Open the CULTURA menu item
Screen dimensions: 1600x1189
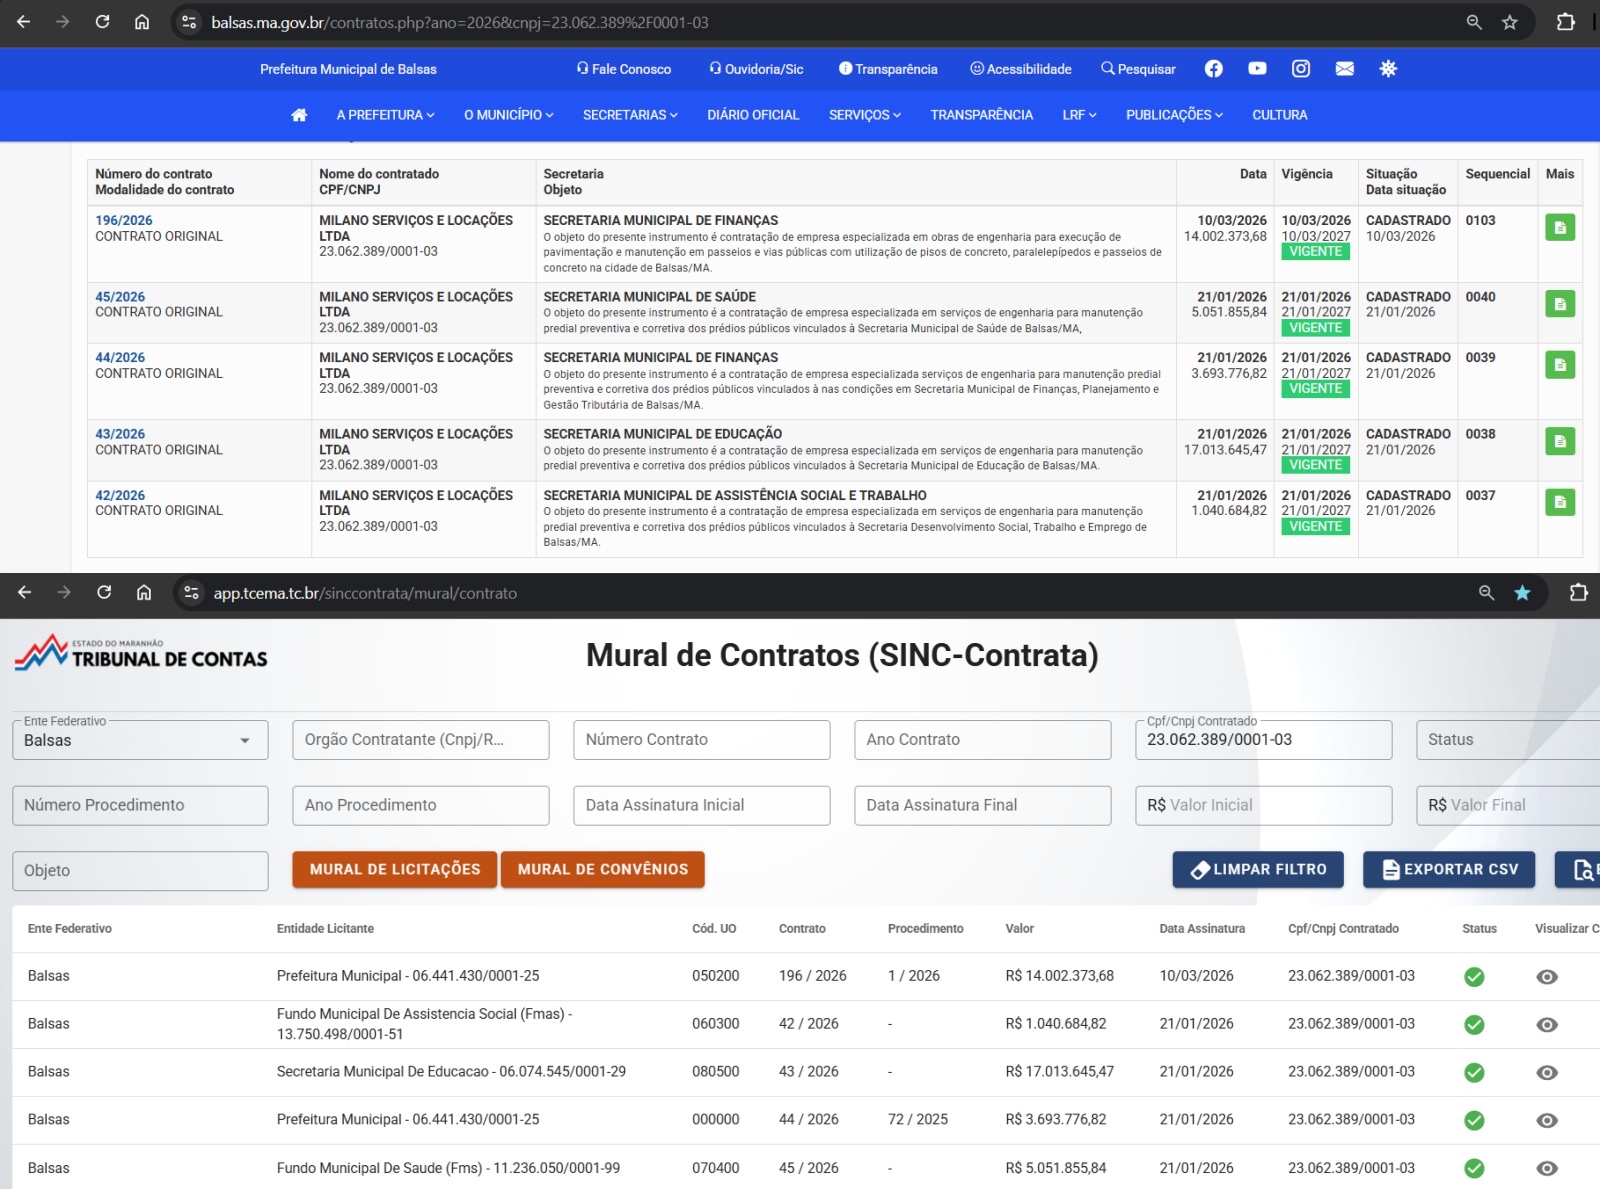pos(1279,115)
